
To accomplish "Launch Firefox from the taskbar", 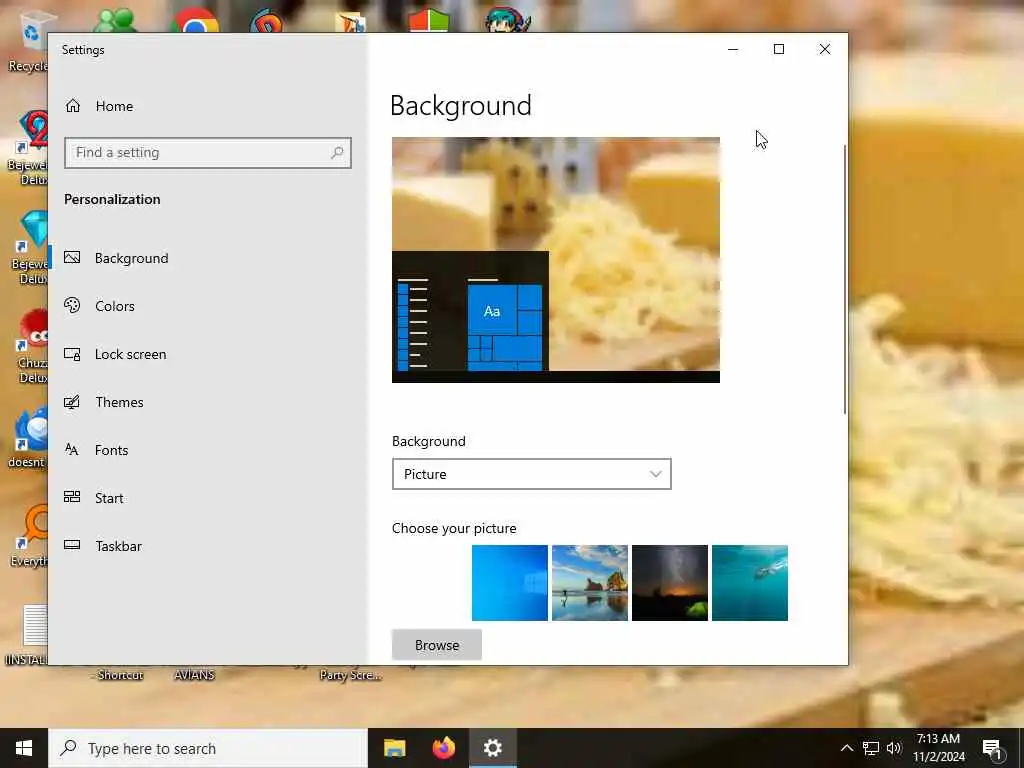I will click(x=443, y=748).
